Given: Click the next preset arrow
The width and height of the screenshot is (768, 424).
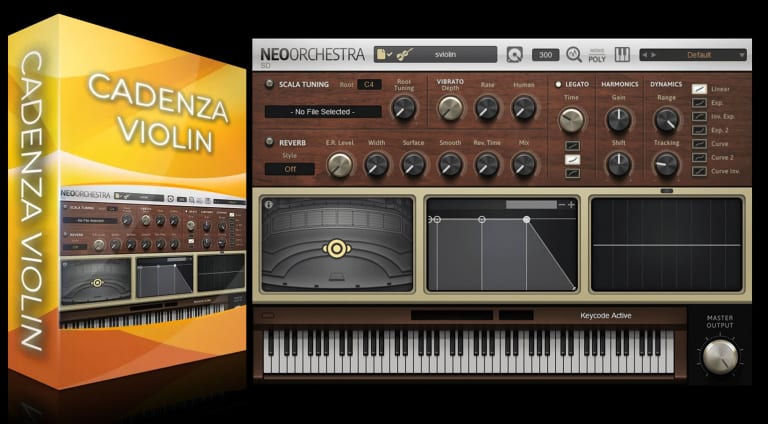Looking at the screenshot, I should 654,55.
